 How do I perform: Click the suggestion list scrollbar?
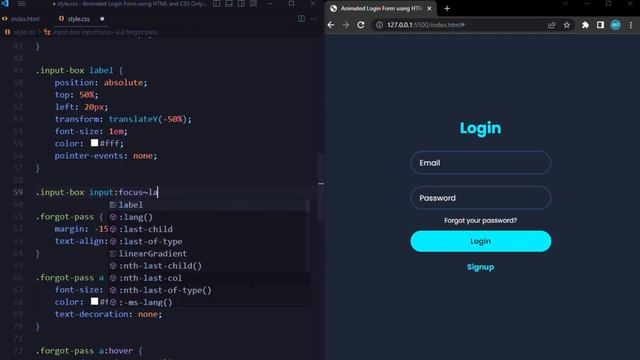[308, 237]
